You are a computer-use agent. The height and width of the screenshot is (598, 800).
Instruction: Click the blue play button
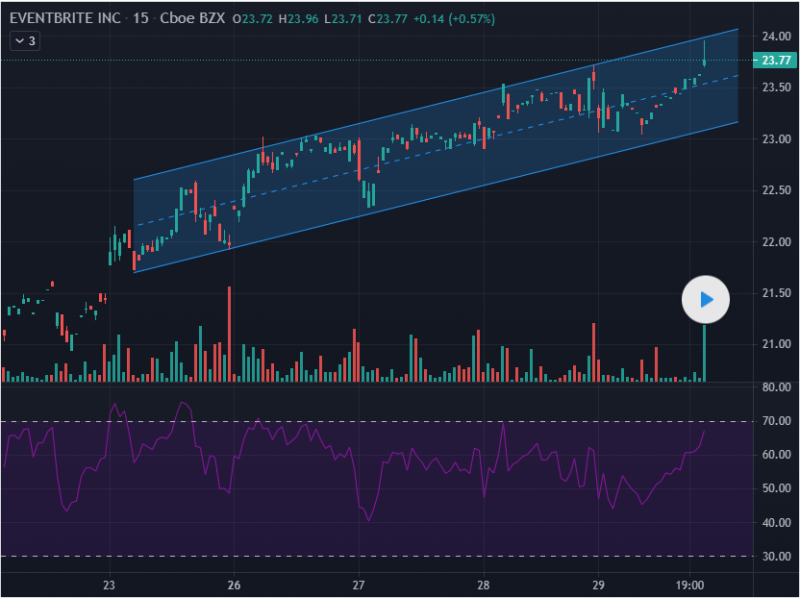click(x=706, y=299)
